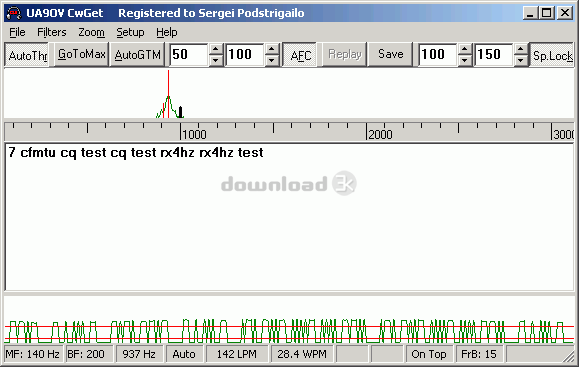Click the CwGet headphones title bar icon
Screen dimensions: 579x367
pyautogui.click(x=14, y=13)
